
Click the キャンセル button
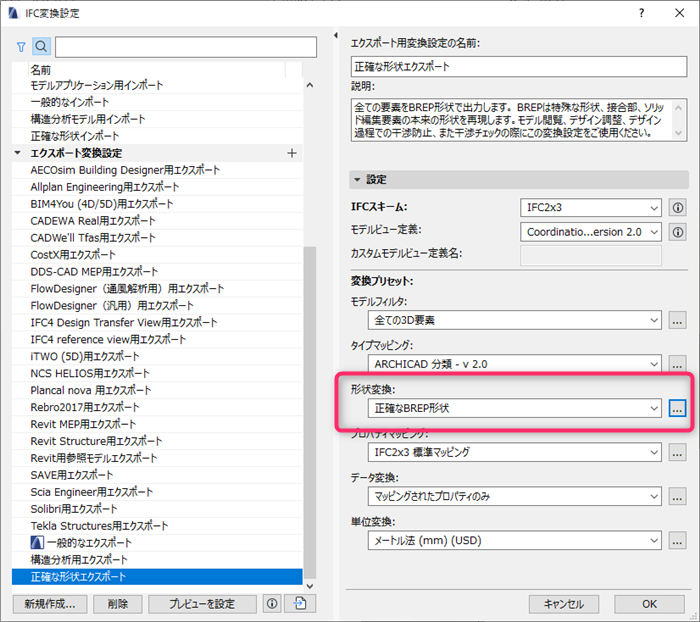tap(564, 604)
